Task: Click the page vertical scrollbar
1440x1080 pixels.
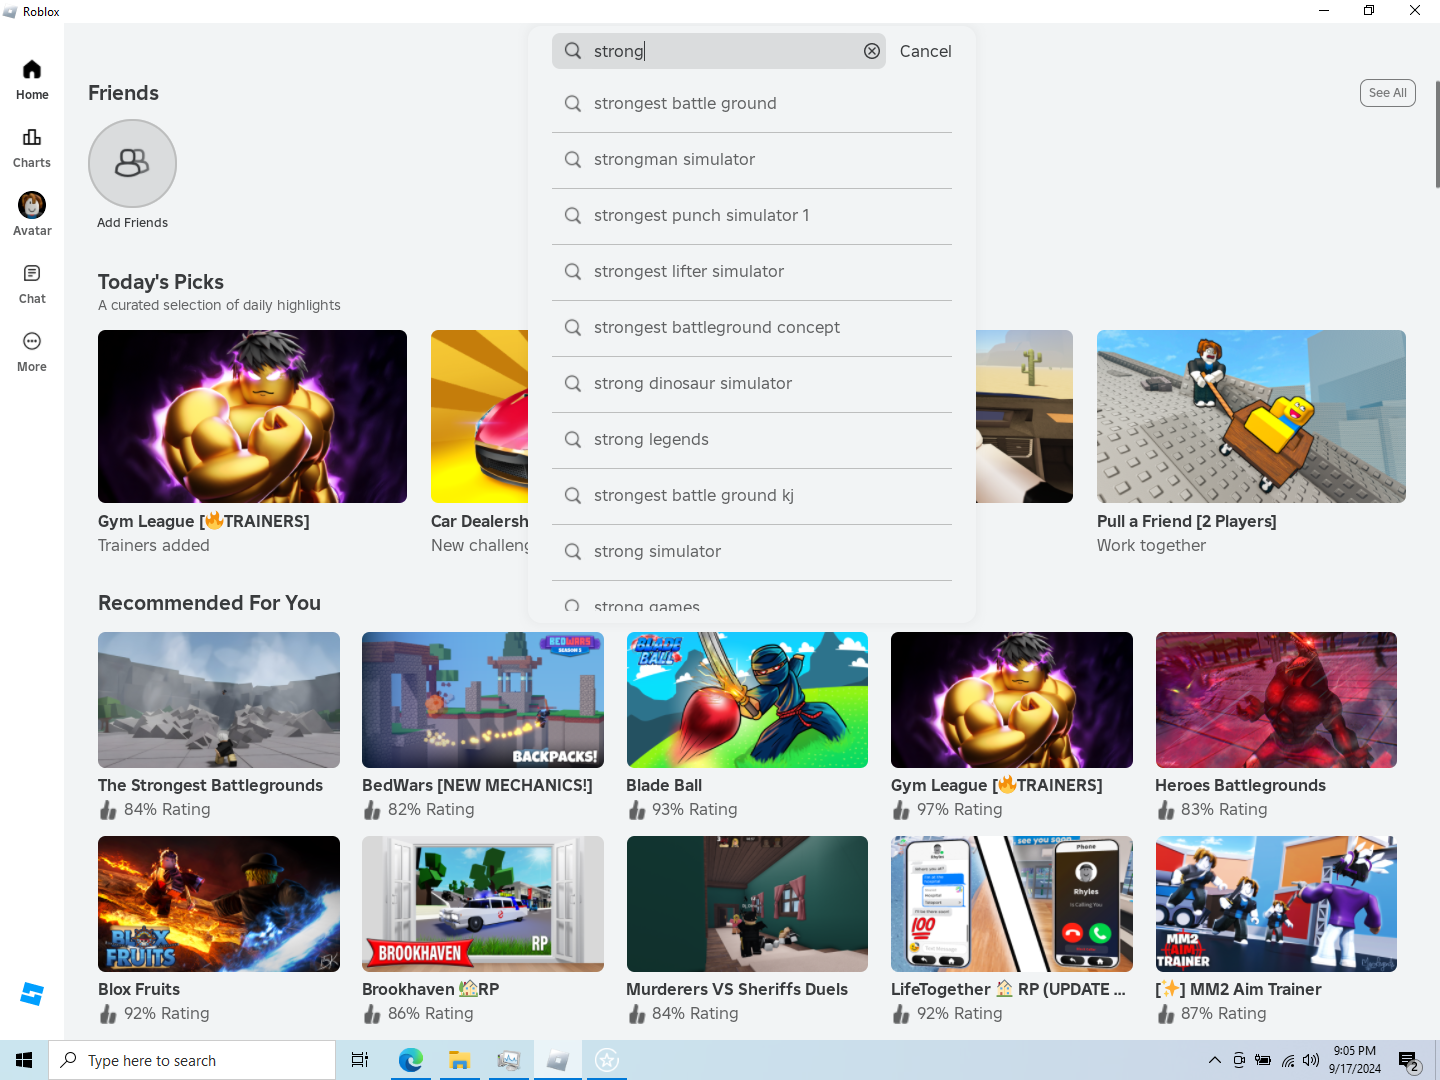Action: coord(1437,134)
